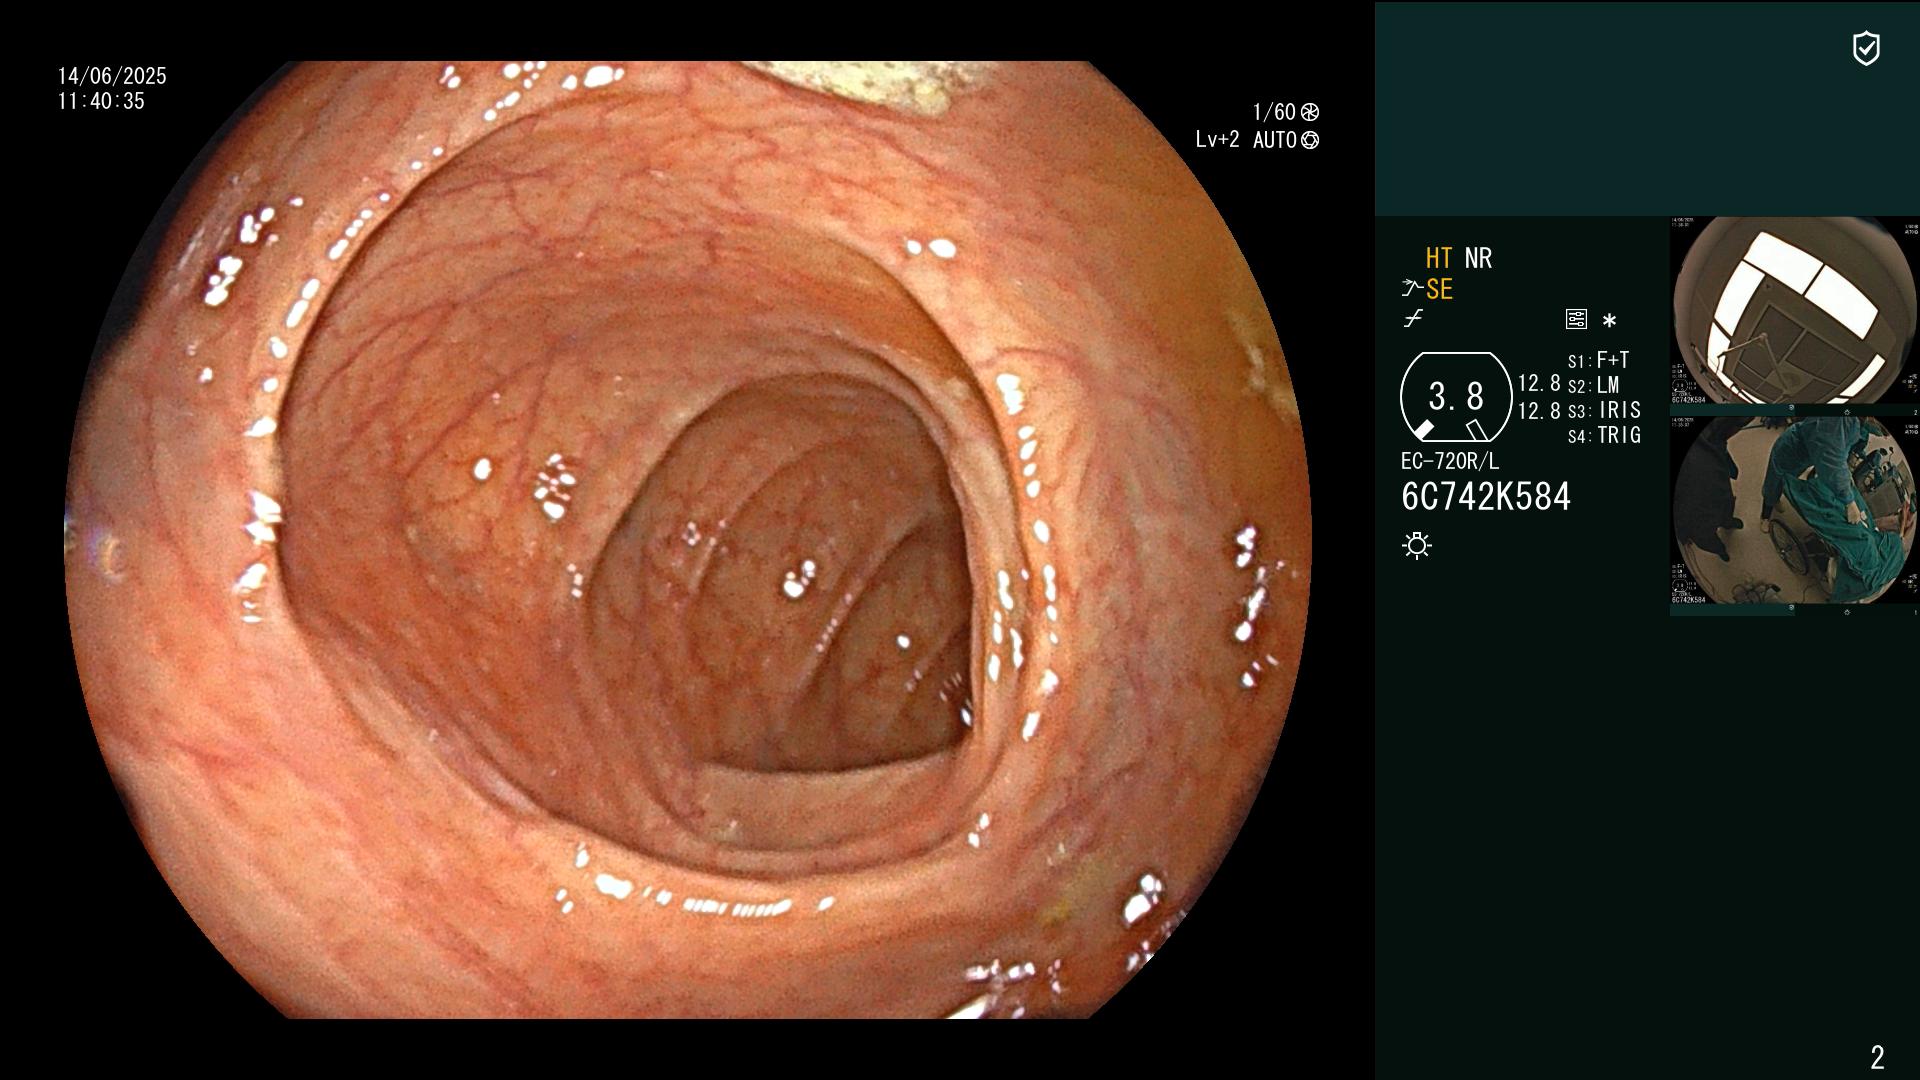
Task: Click the time 11:40:35
Action: 101,101
